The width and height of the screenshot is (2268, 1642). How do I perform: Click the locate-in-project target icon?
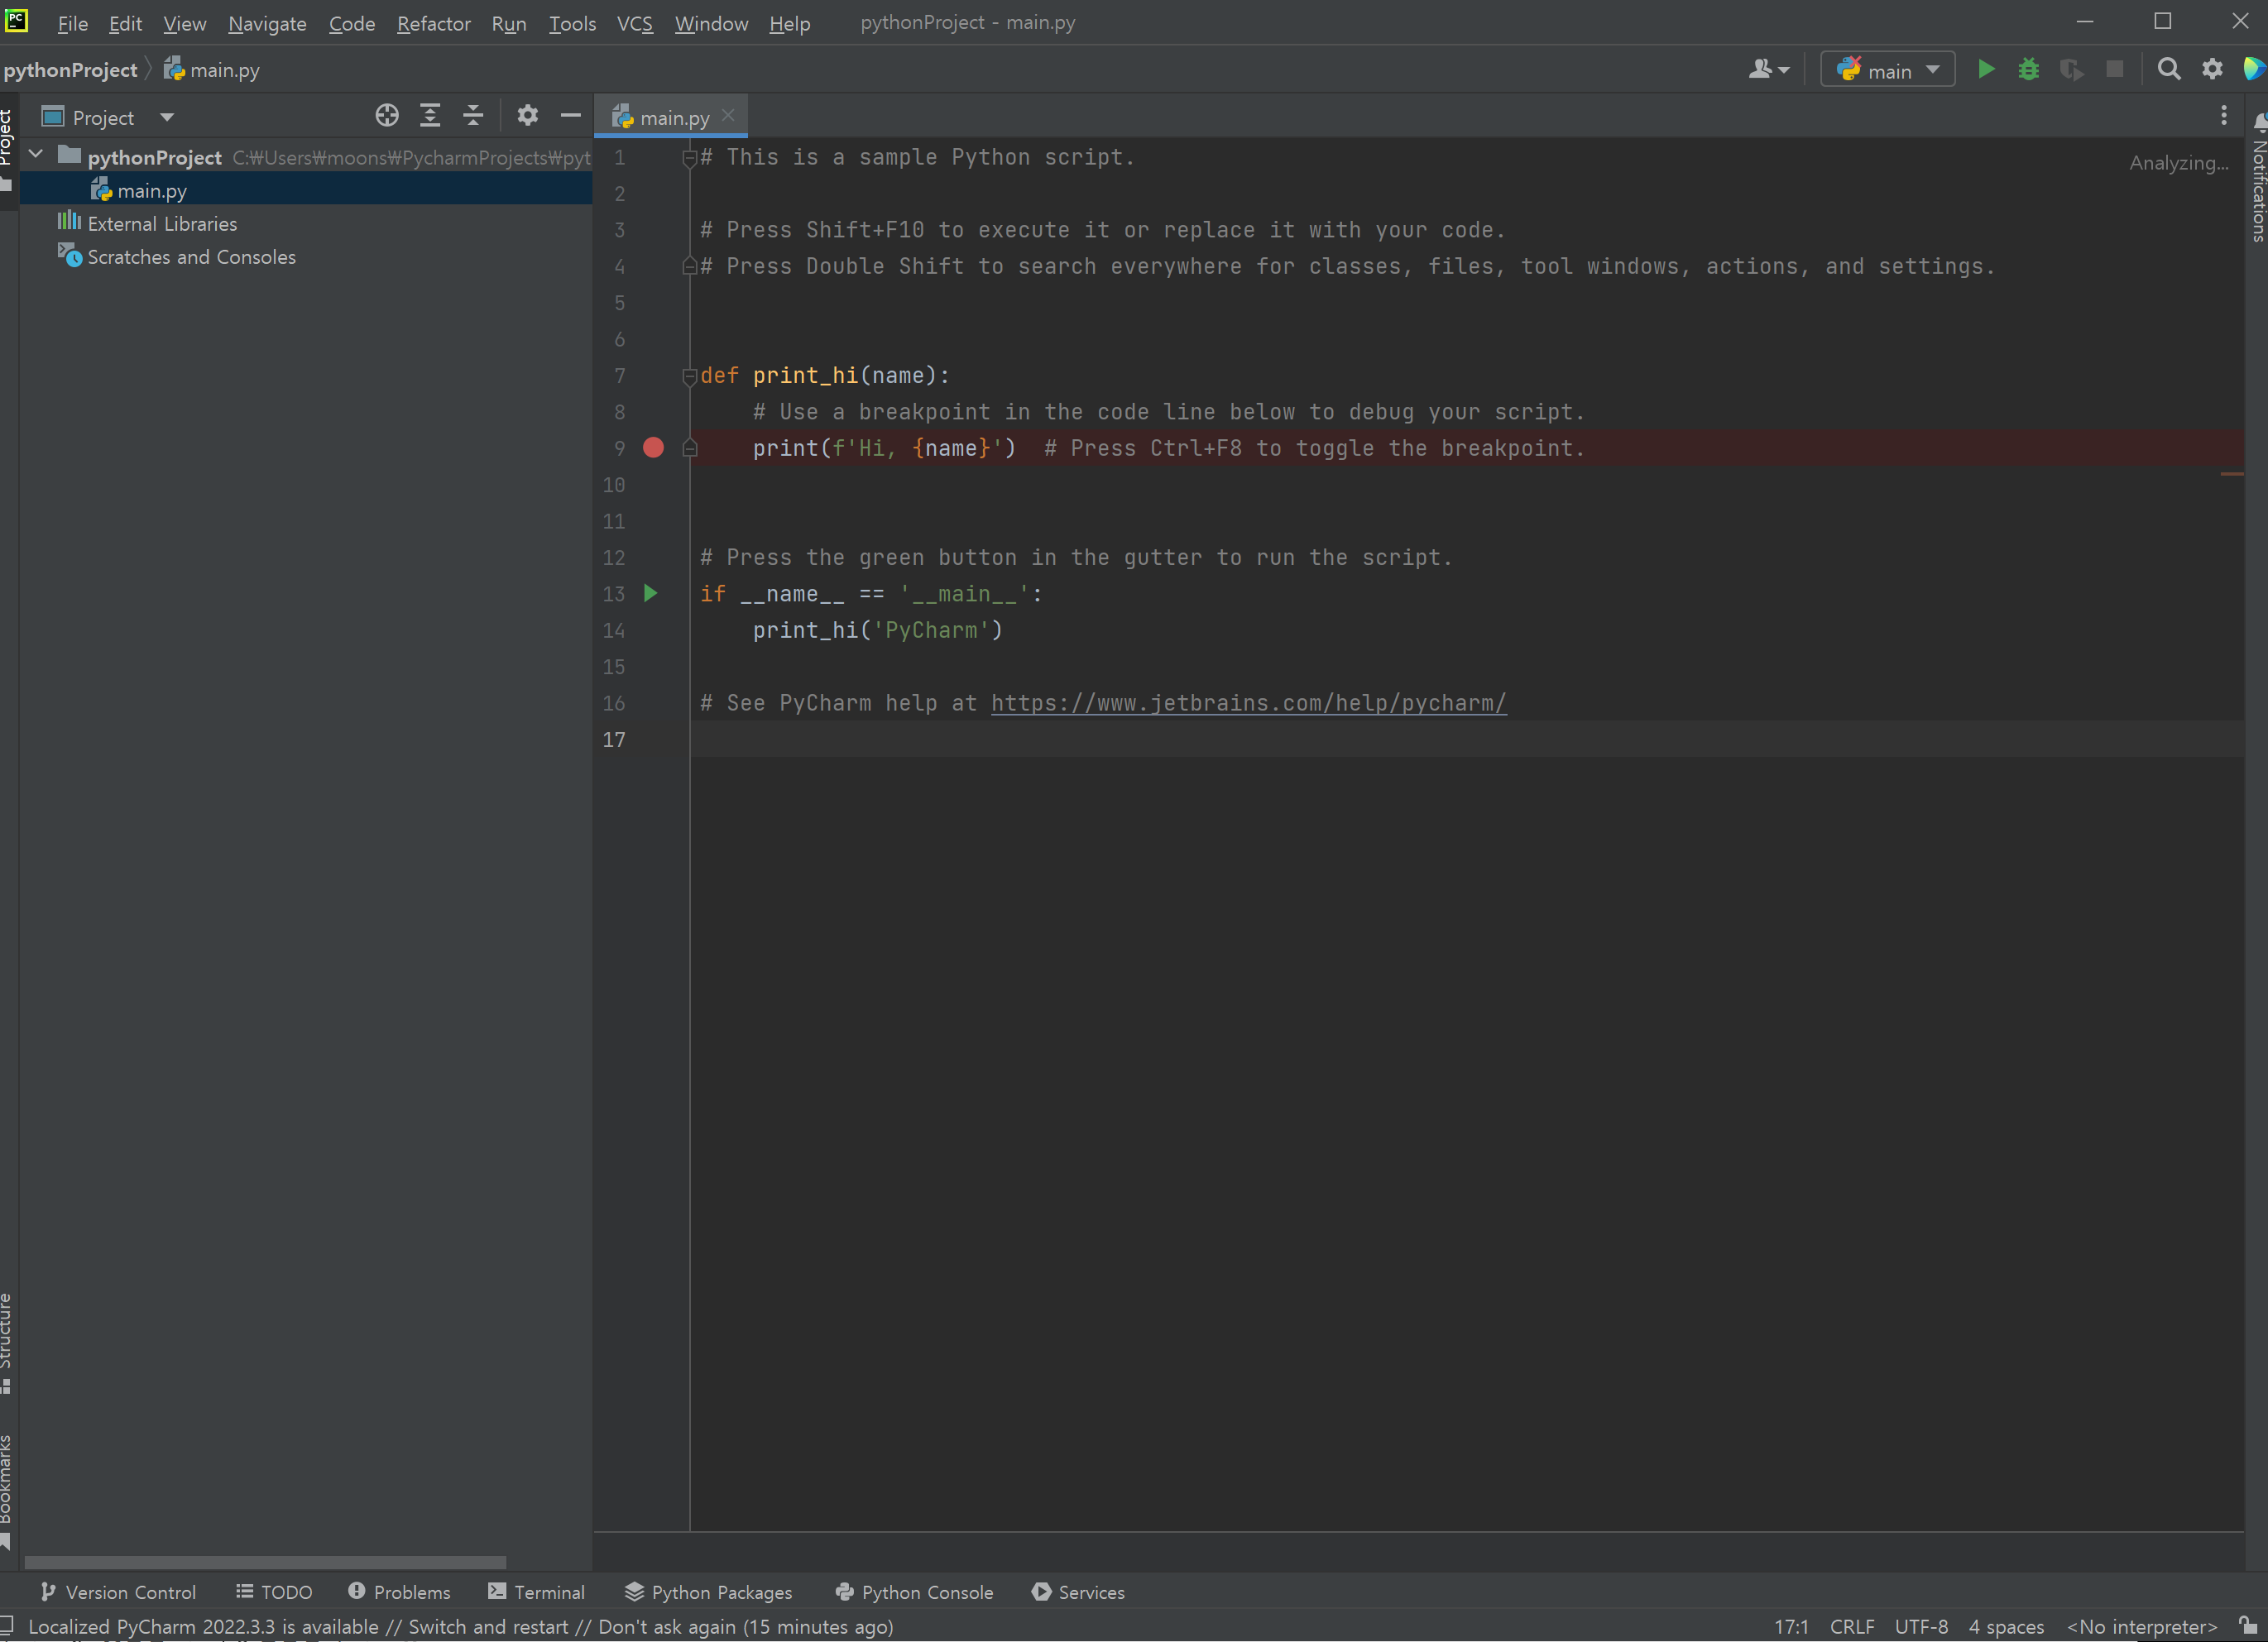tap(387, 116)
